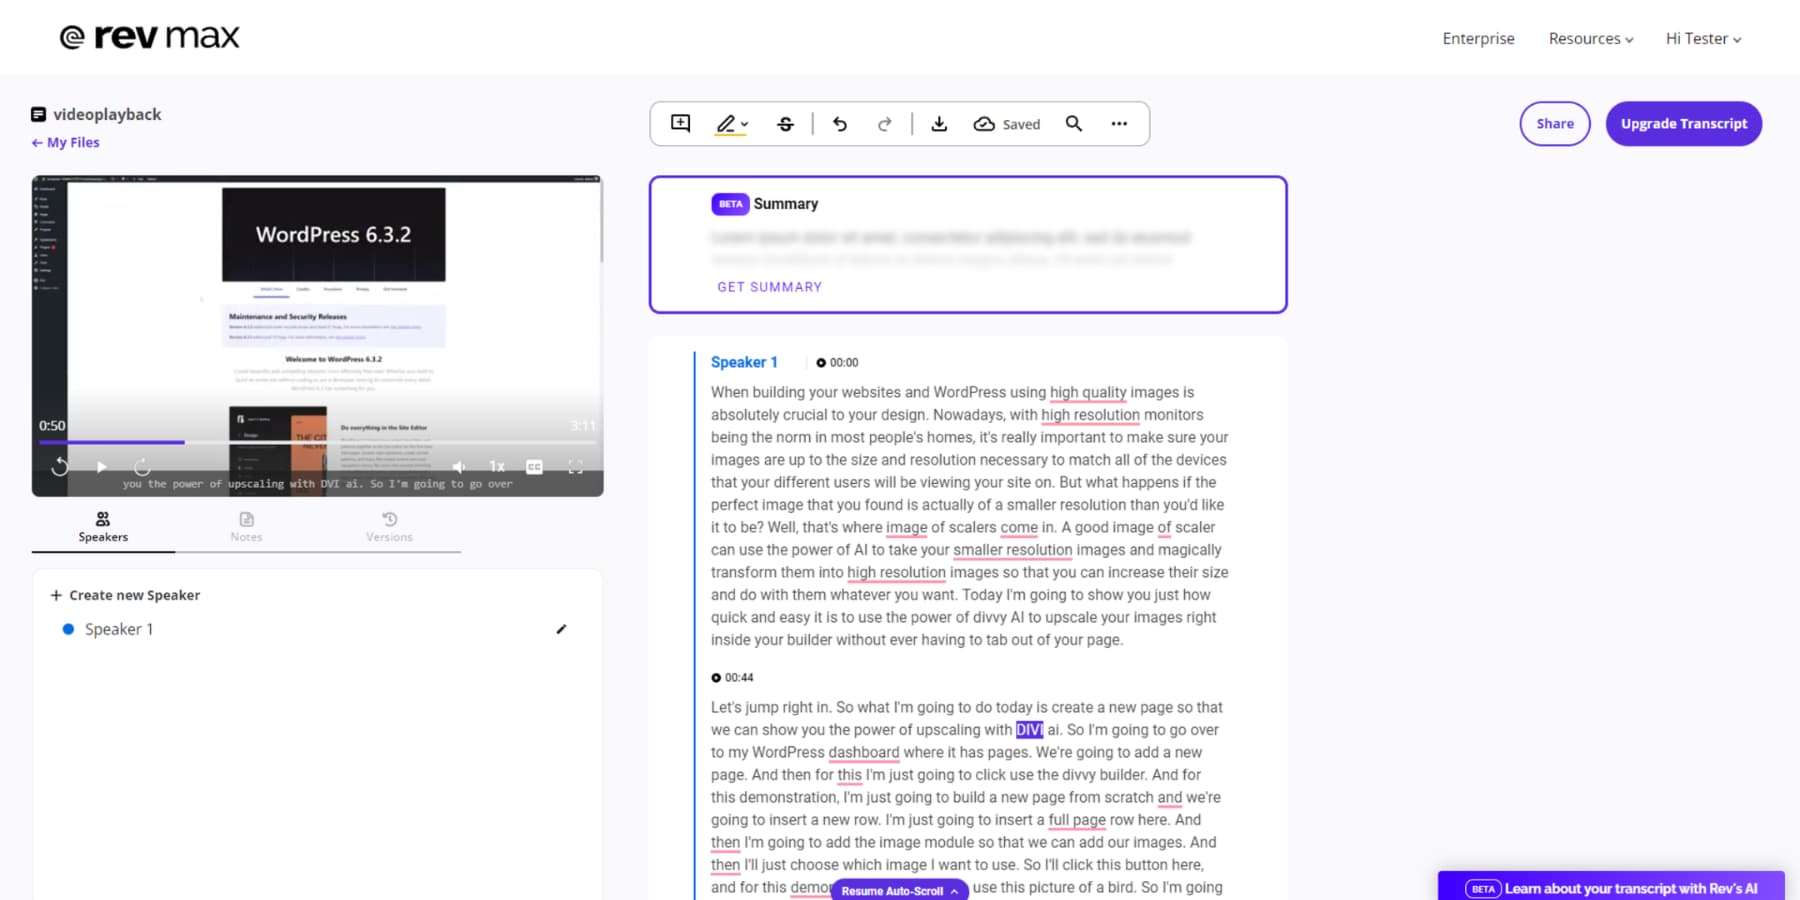Collapse the Resume Auto-Scroll banner
This screenshot has height=900, width=1800.
pyautogui.click(x=954, y=890)
